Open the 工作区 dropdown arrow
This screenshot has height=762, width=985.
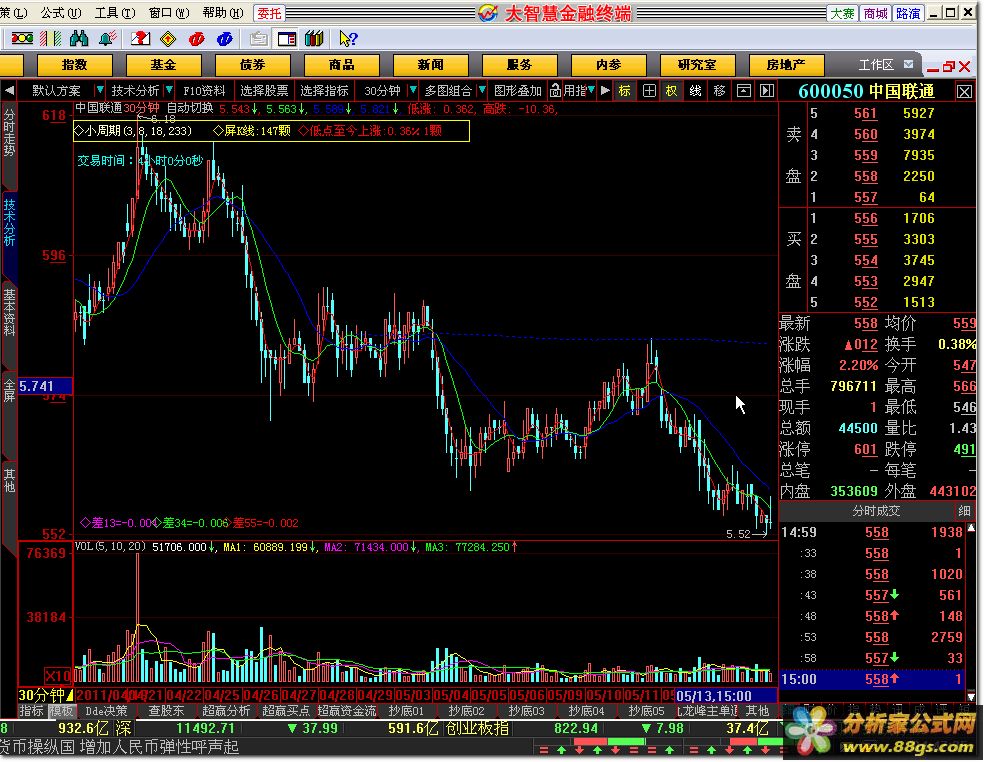click(908, 65)
